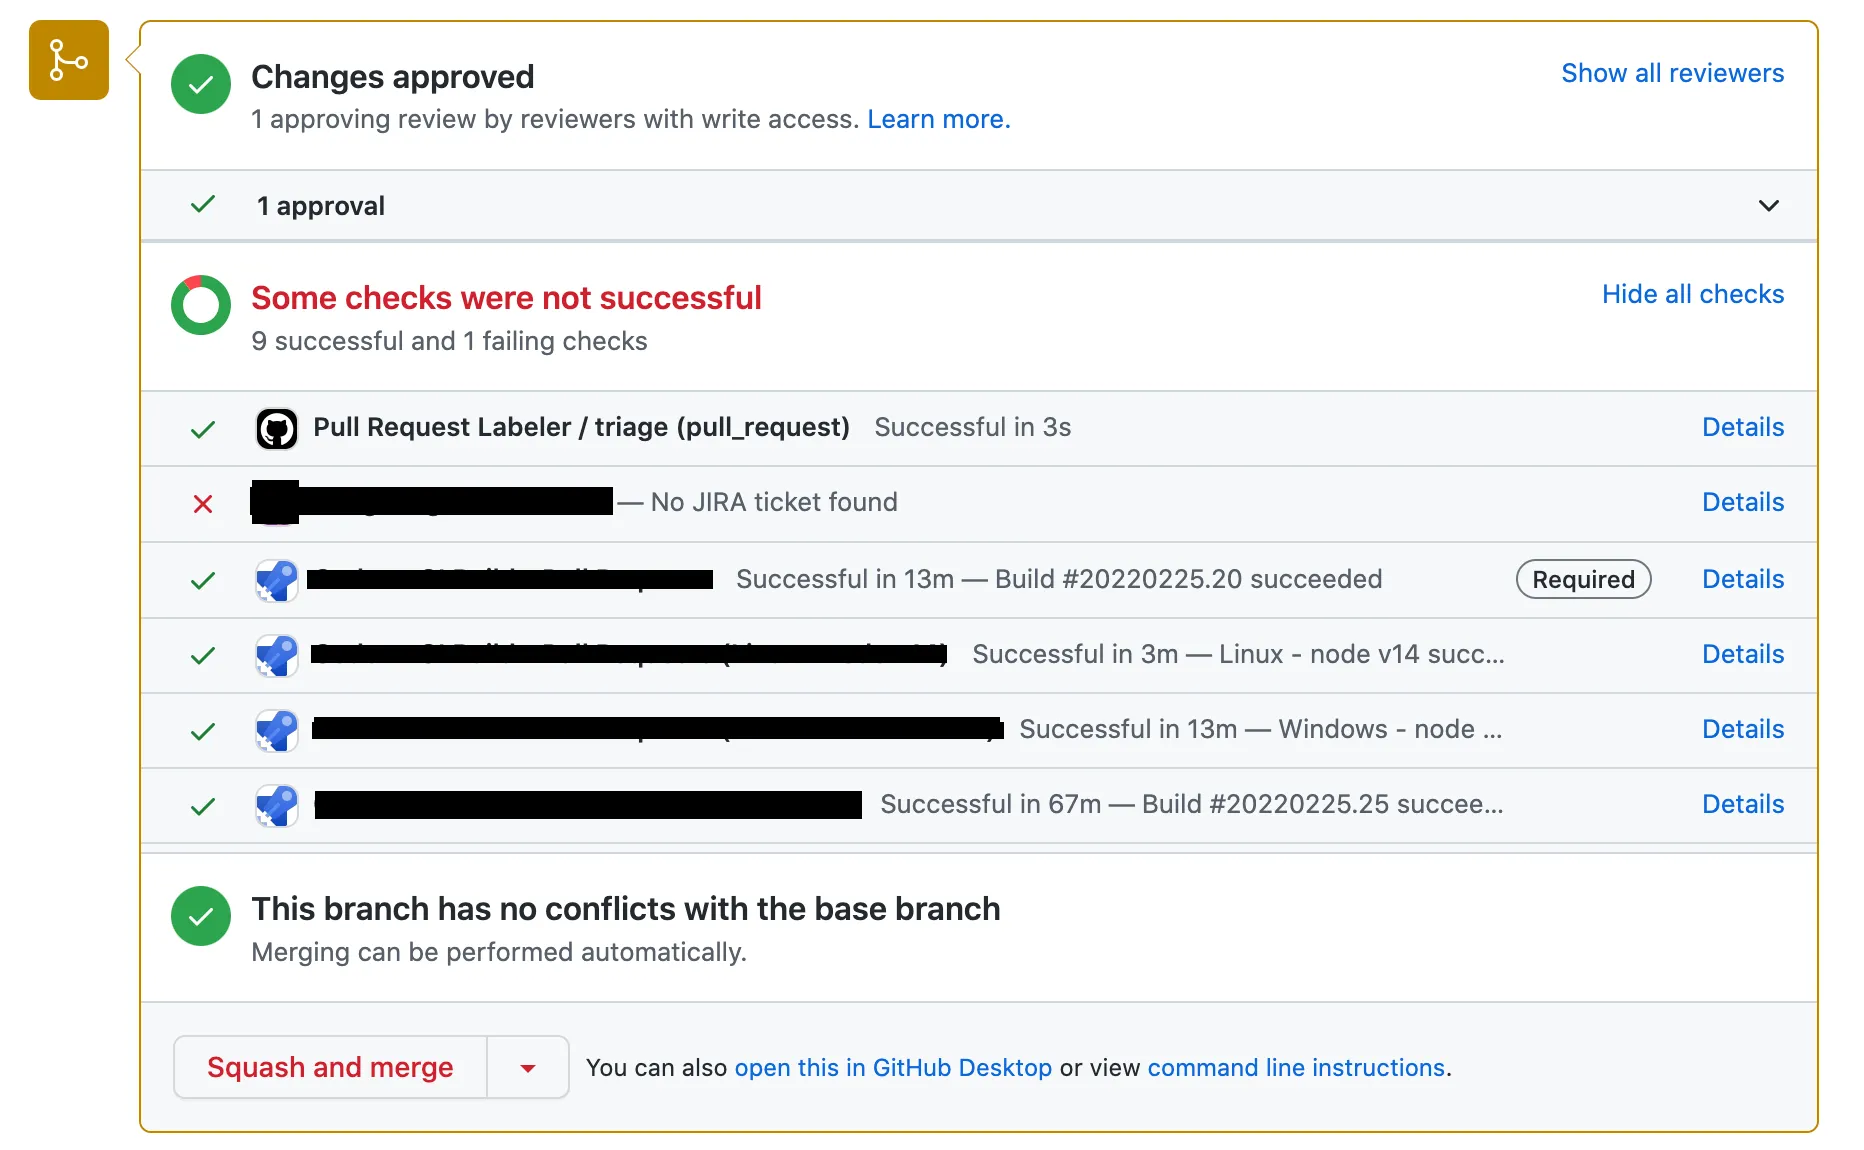Screen dimensions: 1864x1150
Task: Click Some checks were not successful heading
Action: pos(506,298)
